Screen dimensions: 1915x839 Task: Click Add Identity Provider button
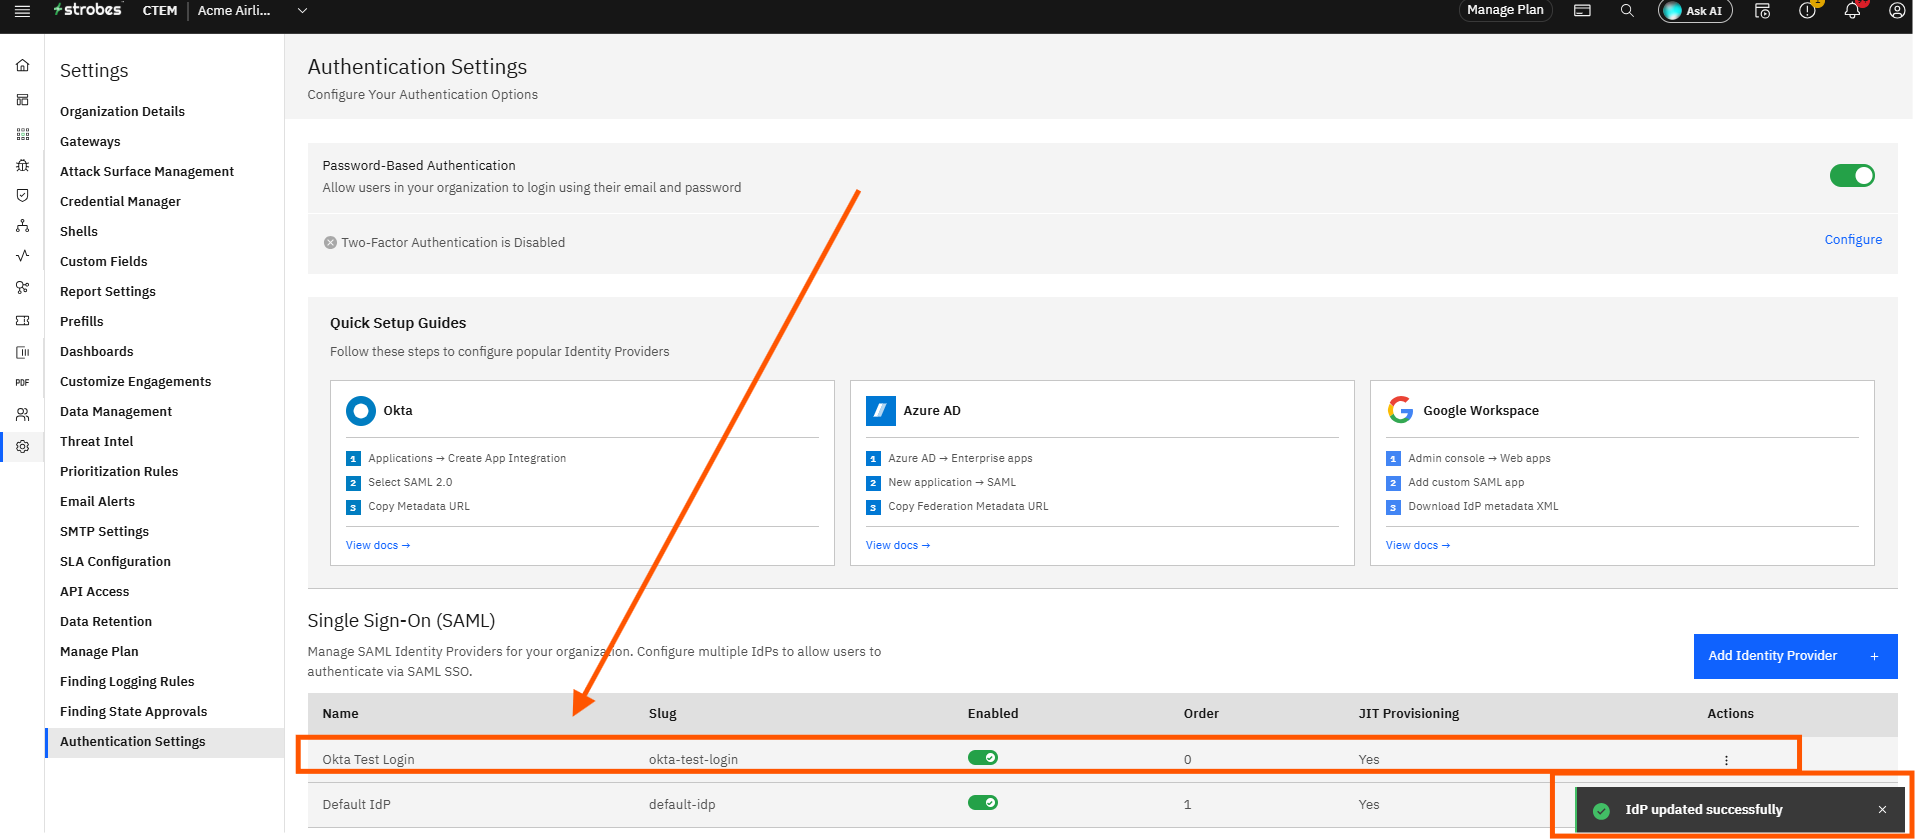[1795, 656]
